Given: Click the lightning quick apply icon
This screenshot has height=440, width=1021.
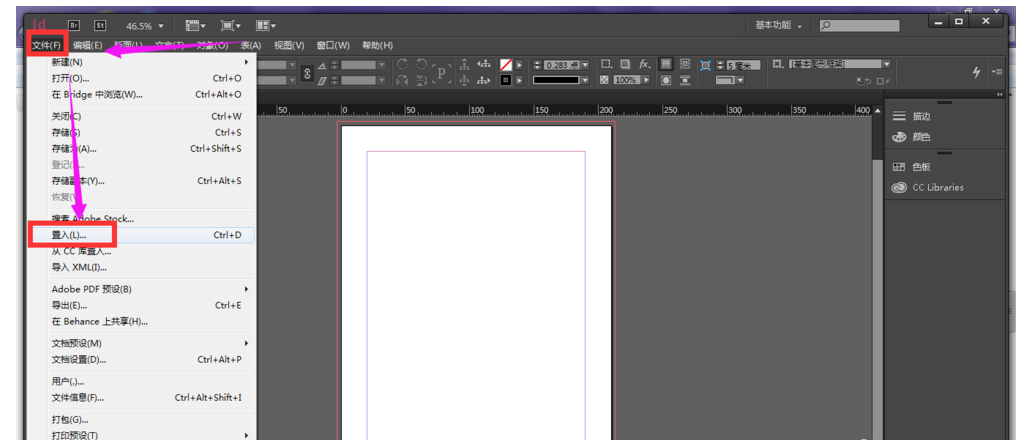Looking at the screenshot, I should [x=976, y=72].
